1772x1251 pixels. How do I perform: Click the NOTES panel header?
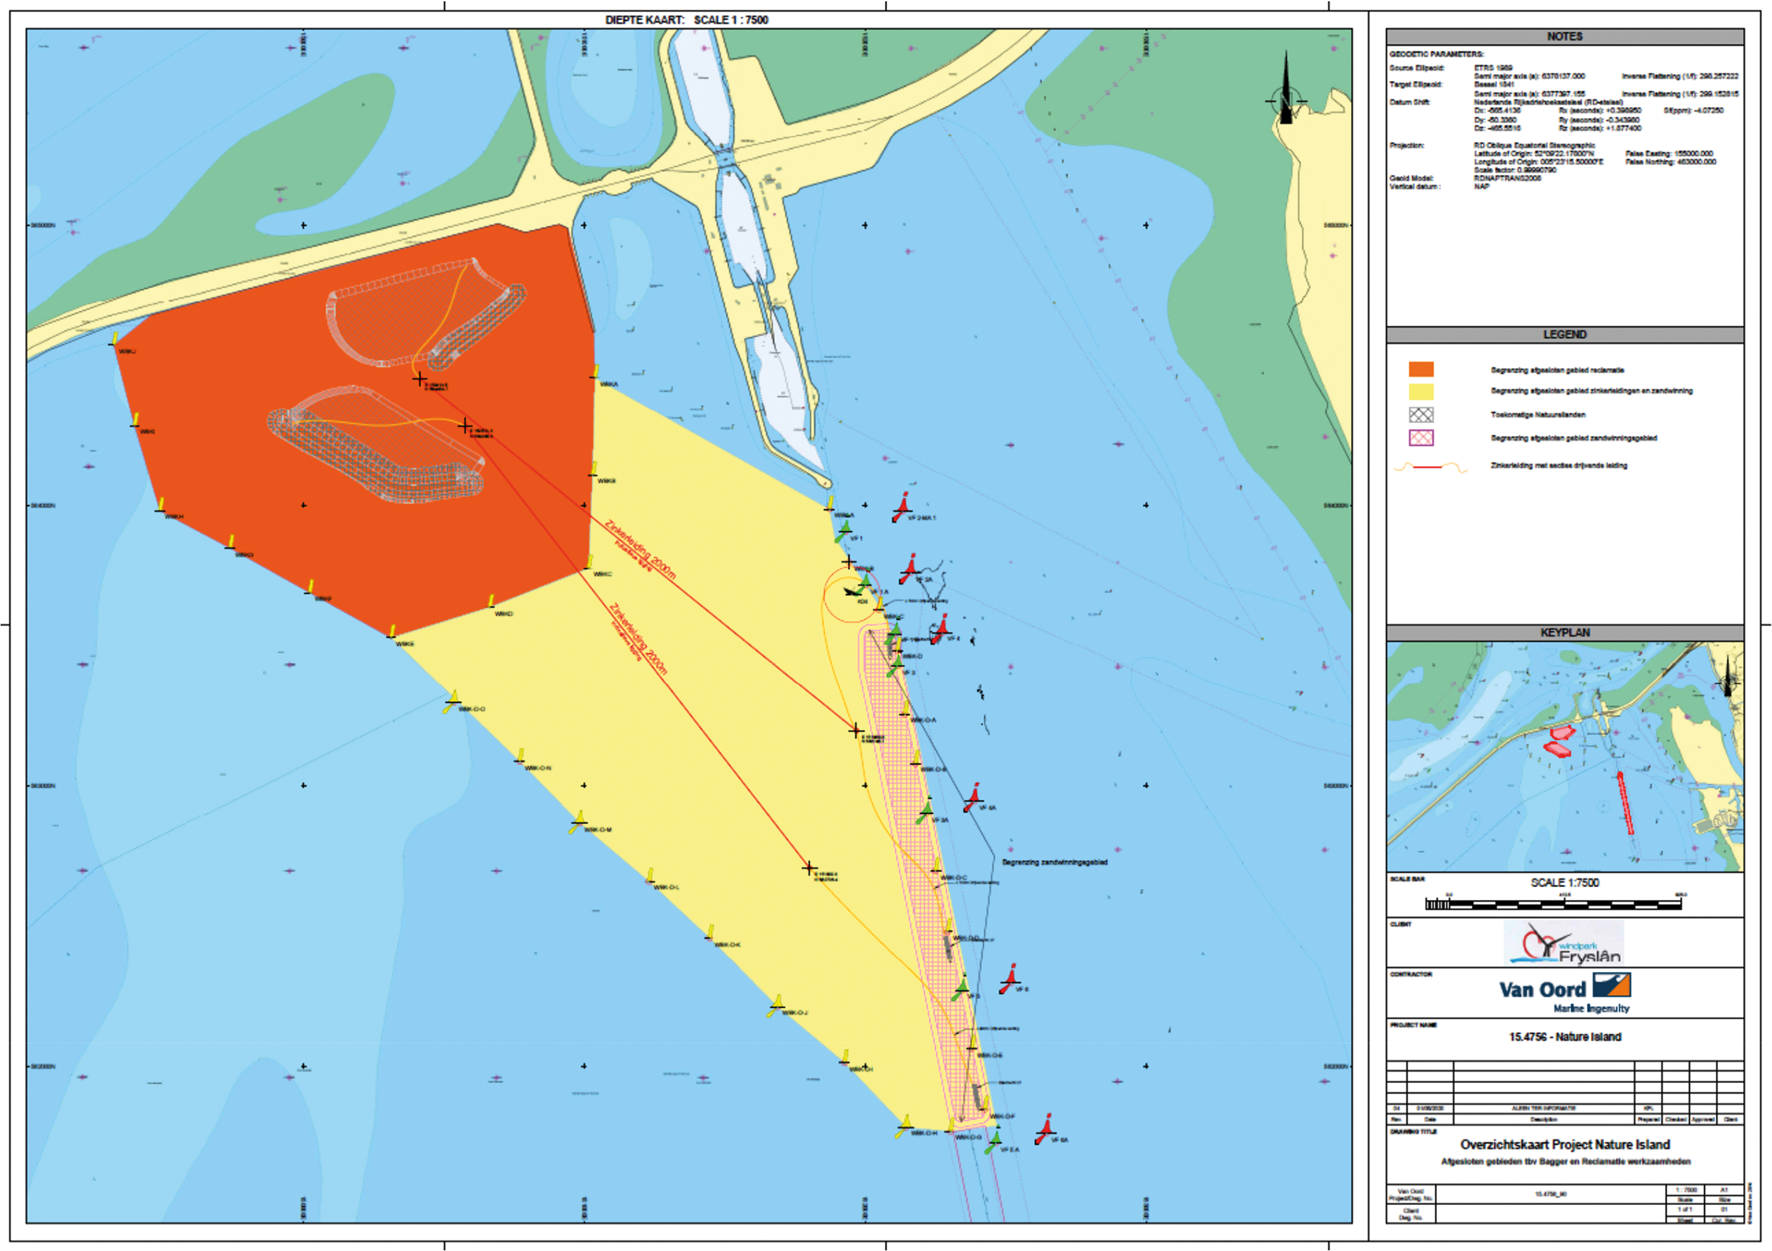pyautogui.click(x=1564, y=36)
